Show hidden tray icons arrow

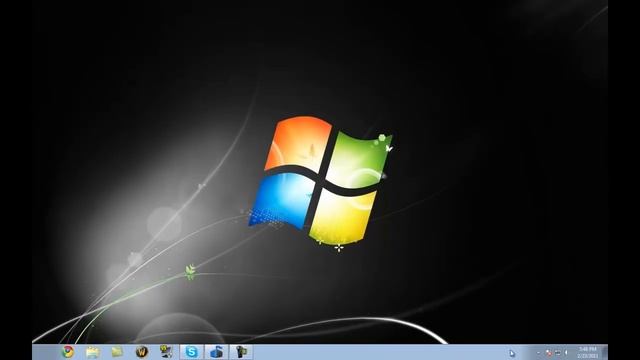pyautogui.click(x=538, y=353)
